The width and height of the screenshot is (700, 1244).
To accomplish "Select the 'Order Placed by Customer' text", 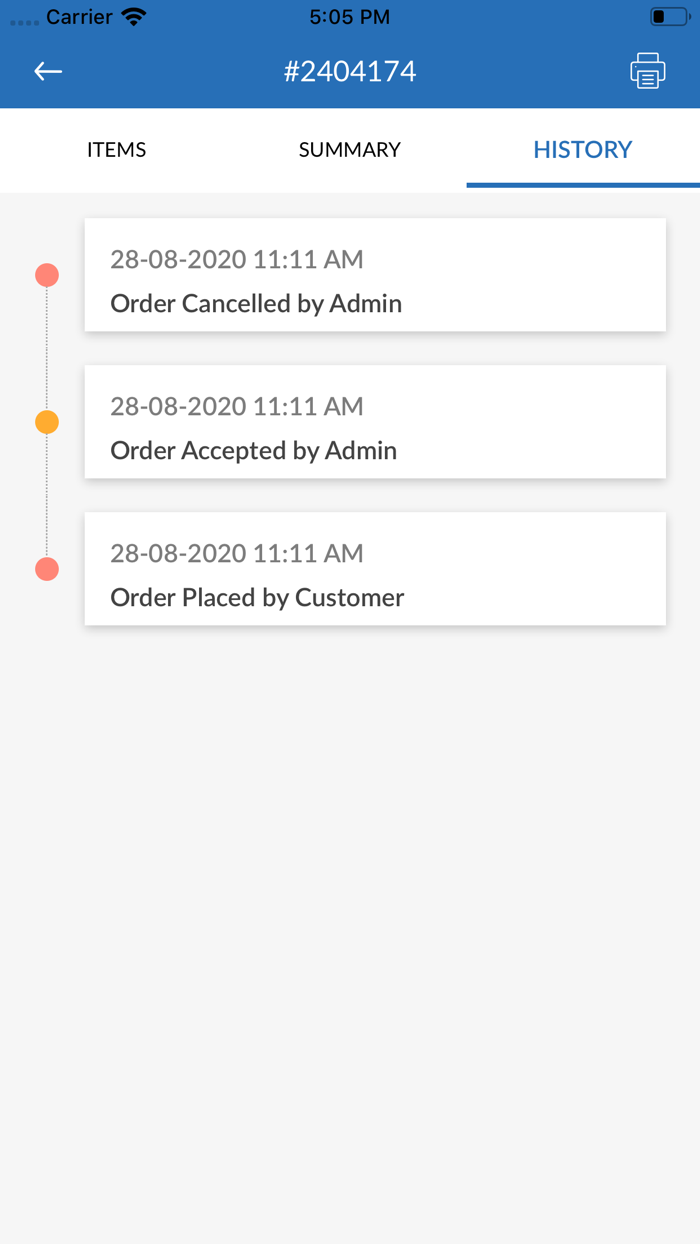I will [x=257, y=598].
